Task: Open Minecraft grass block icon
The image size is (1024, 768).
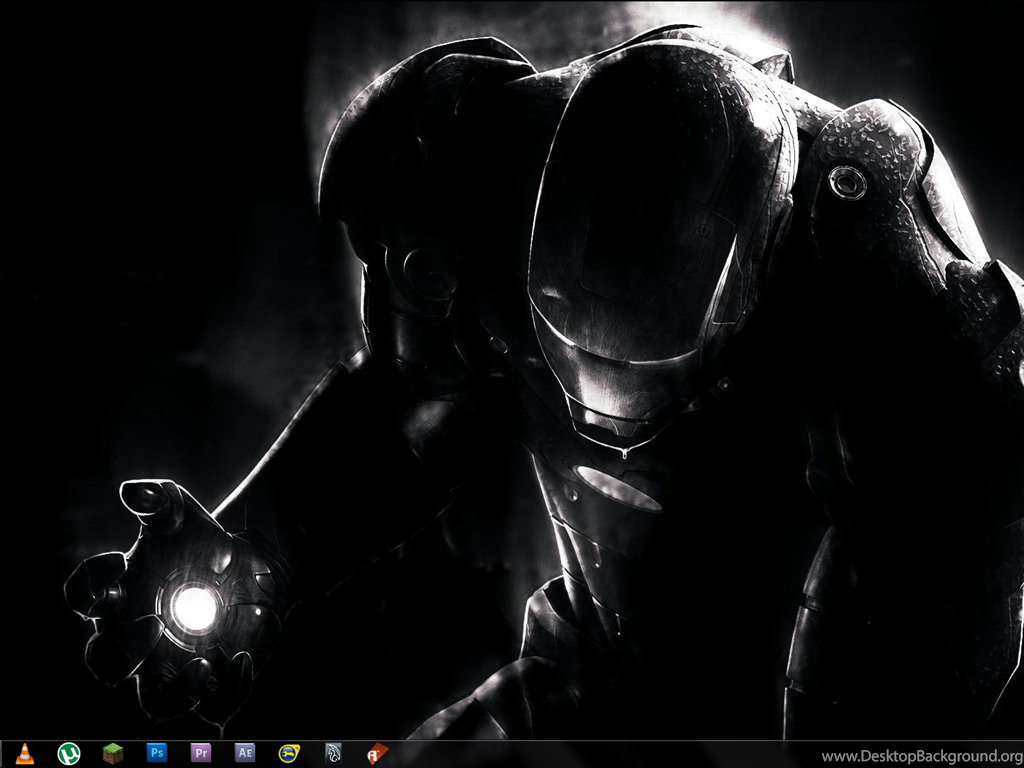Action: coord(113,754)
